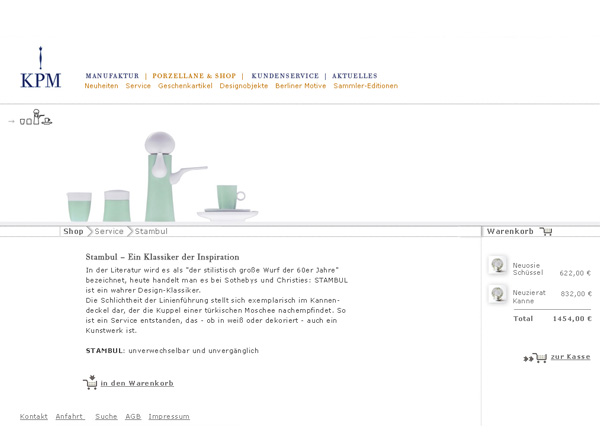Viewport: 600px width, 443px height.
Task: Go to the Aktuelles menu item
Action: 355,76
